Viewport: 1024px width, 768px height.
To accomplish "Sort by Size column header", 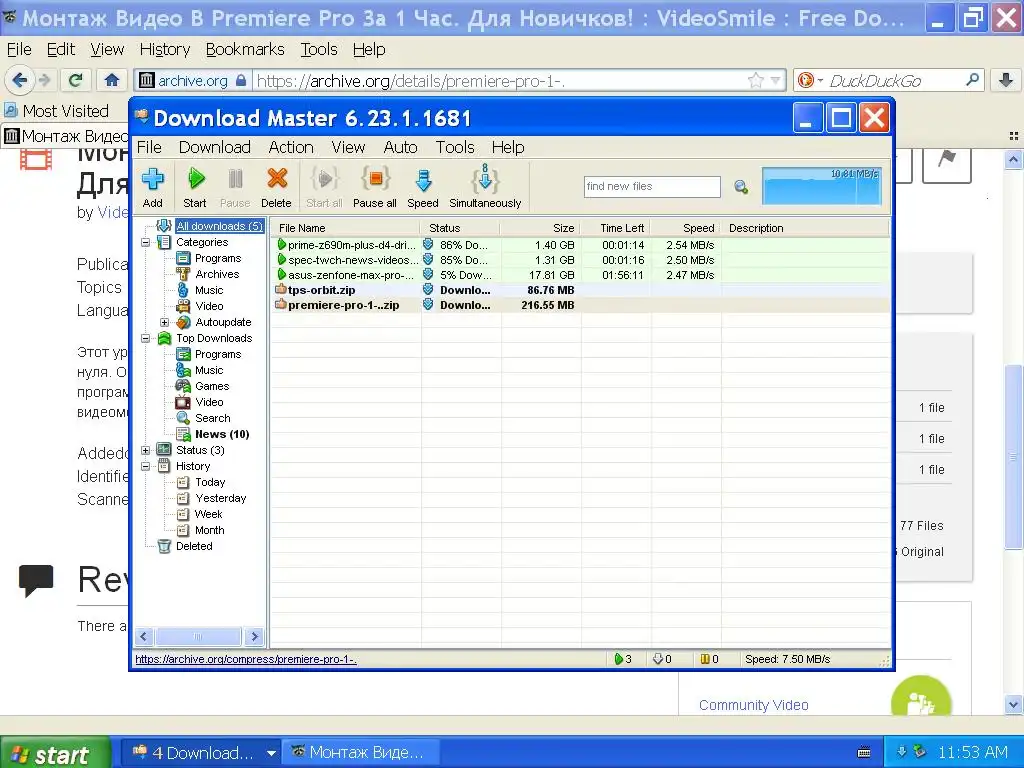I will click(540, 228).
